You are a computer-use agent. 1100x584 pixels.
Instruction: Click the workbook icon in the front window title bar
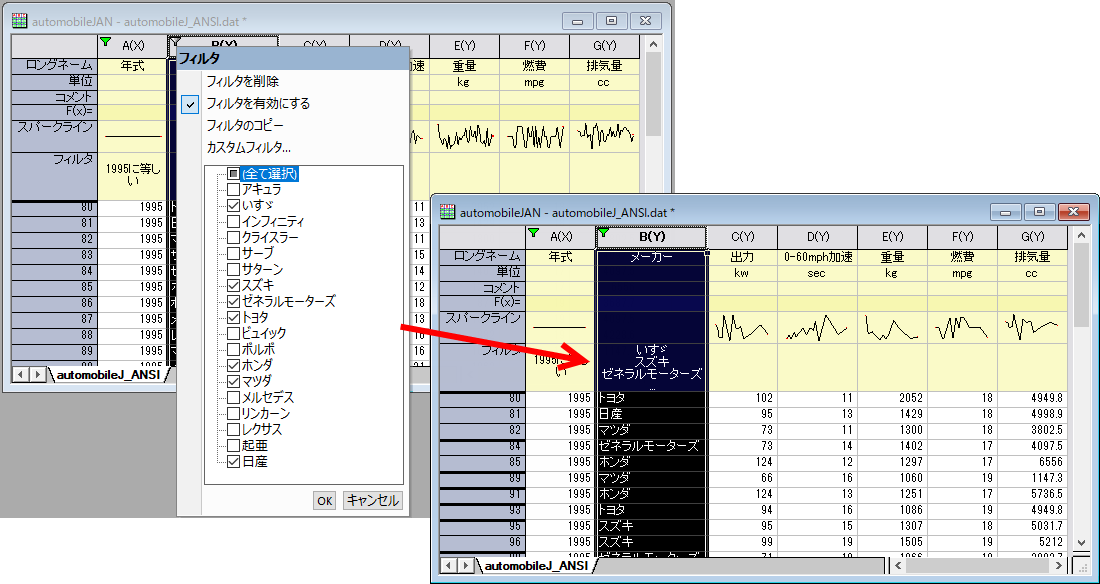click(x=448, y=211)
